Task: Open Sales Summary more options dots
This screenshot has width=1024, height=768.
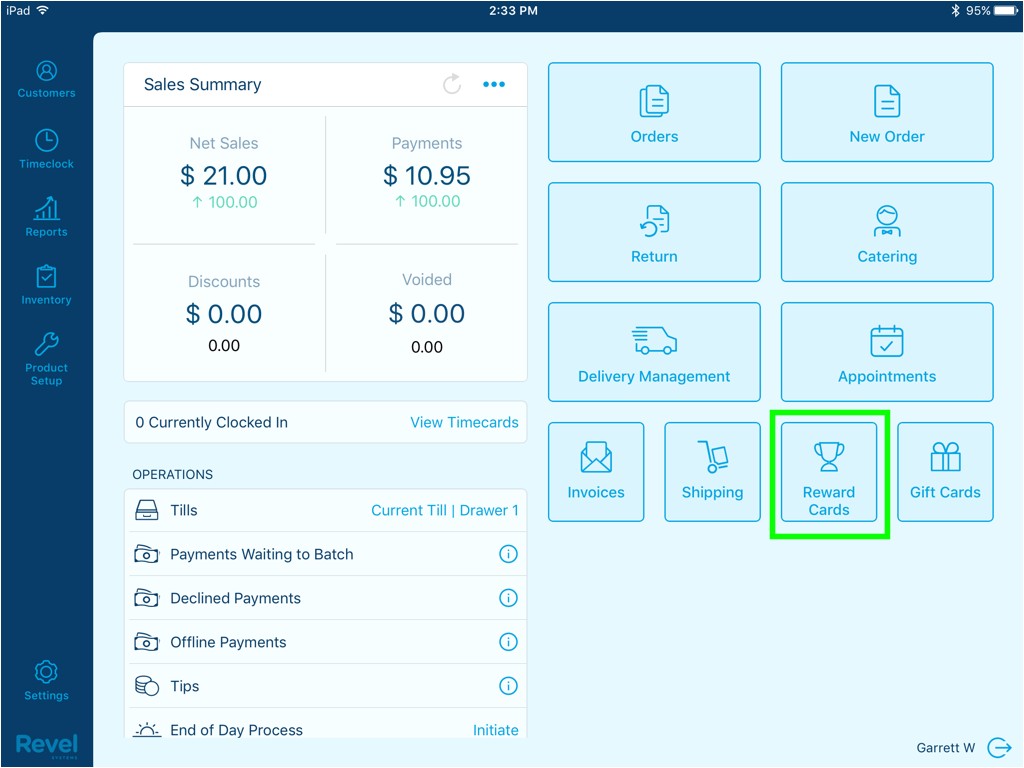Action: tap(494, 85)
